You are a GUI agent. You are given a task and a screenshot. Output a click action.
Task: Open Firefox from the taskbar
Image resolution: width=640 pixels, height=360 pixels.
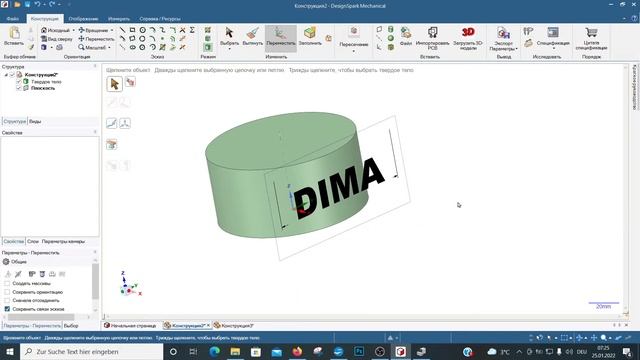click(x=297, y=351)
